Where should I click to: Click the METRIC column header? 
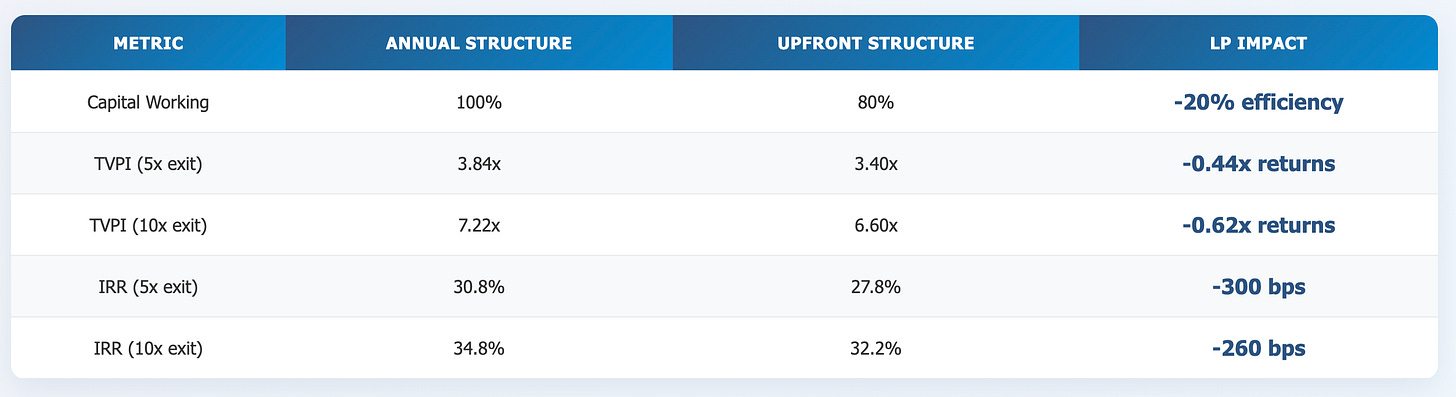pos(148,43)
